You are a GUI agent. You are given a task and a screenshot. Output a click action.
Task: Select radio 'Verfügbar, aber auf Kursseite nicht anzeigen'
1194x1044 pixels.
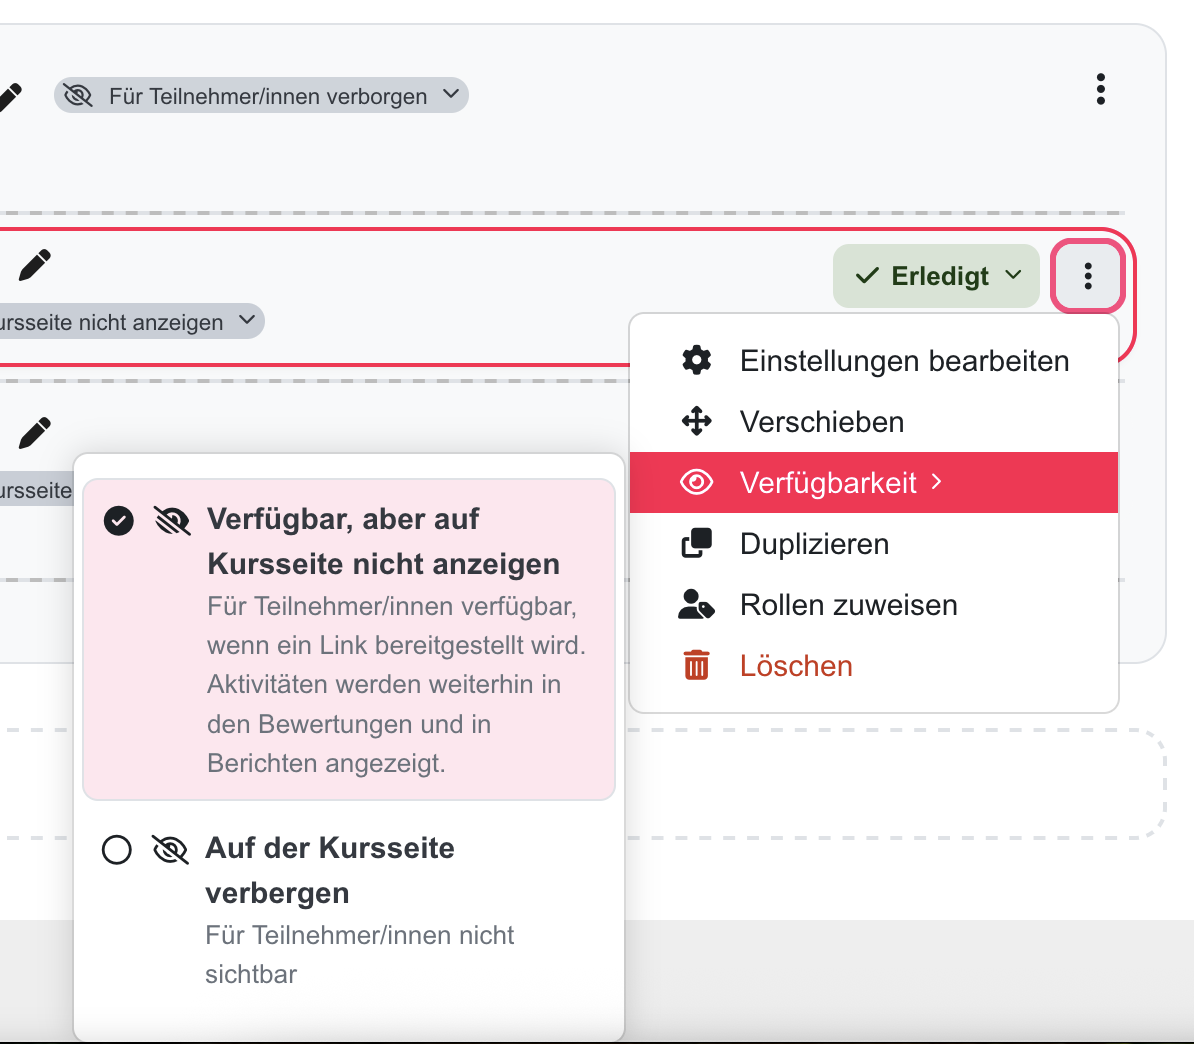(x=119, y=521)
